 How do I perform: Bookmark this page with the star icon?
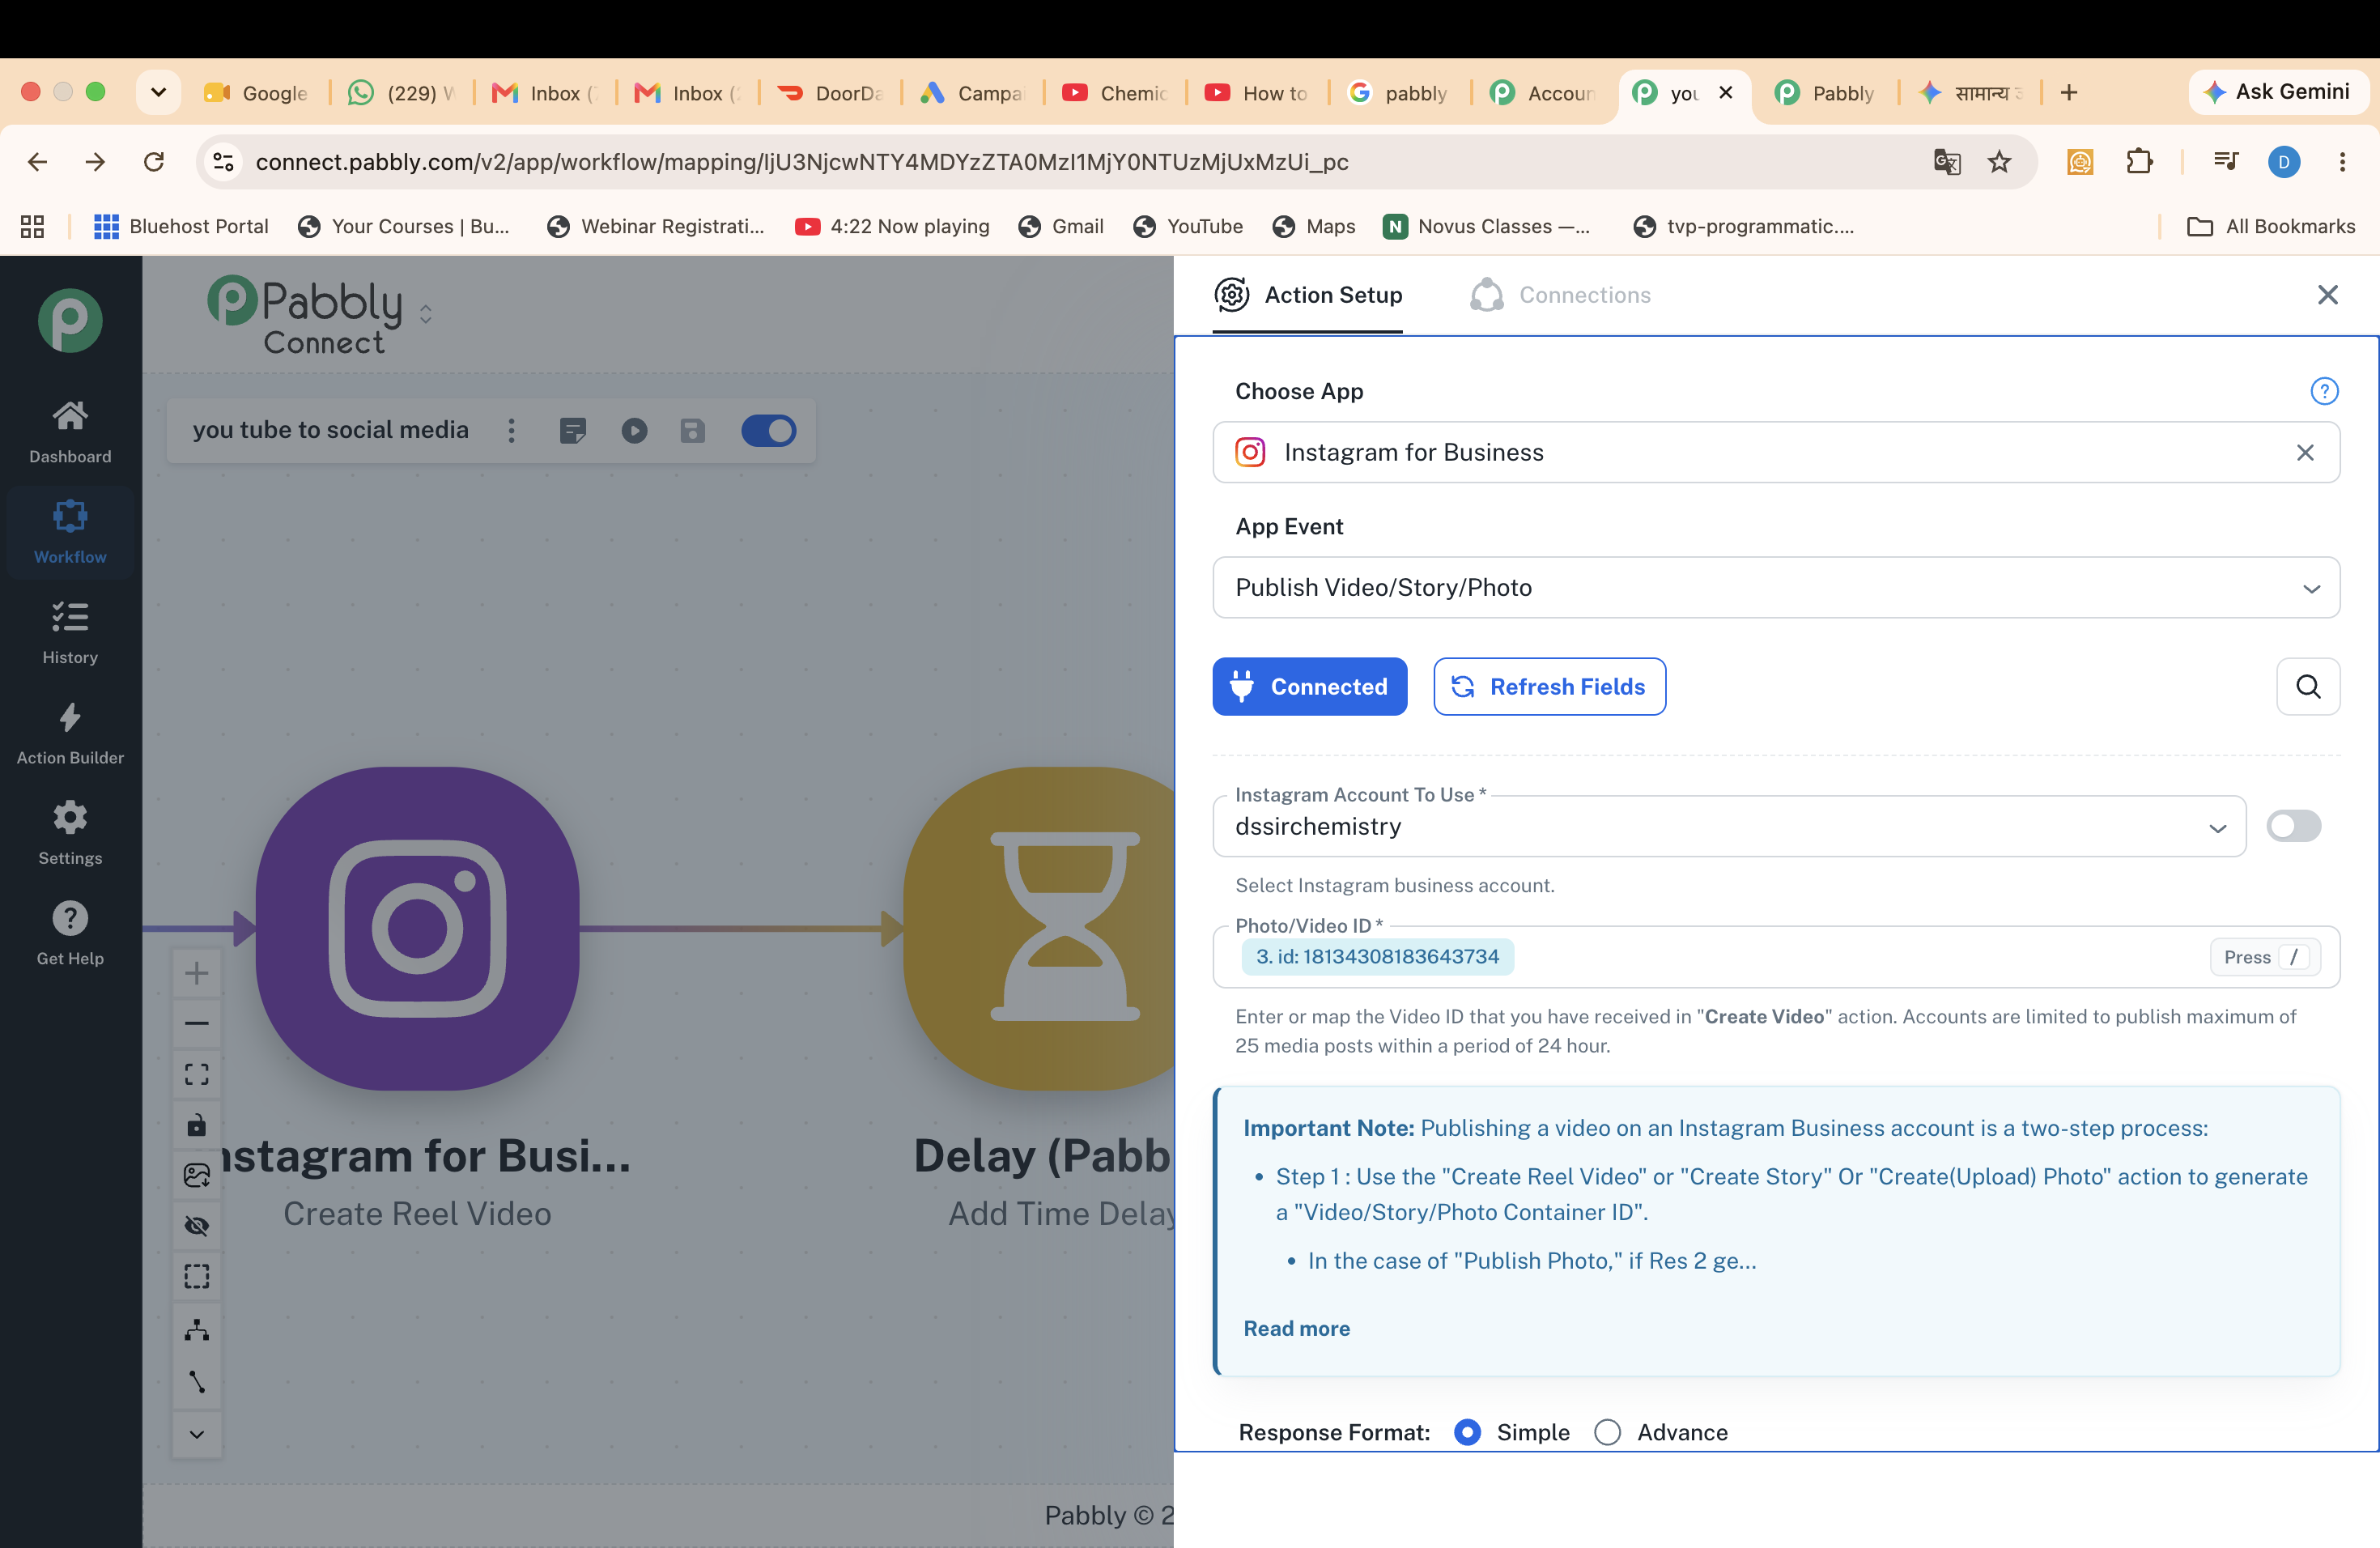coord(1999,162)
